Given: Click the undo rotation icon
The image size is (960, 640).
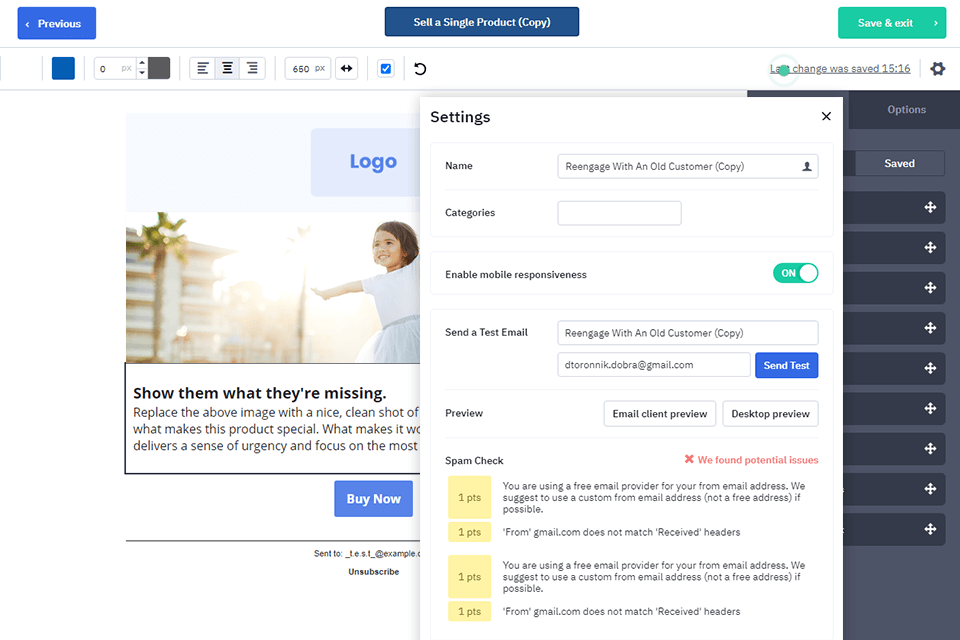Looking at the screenshot, I should 419,68.
